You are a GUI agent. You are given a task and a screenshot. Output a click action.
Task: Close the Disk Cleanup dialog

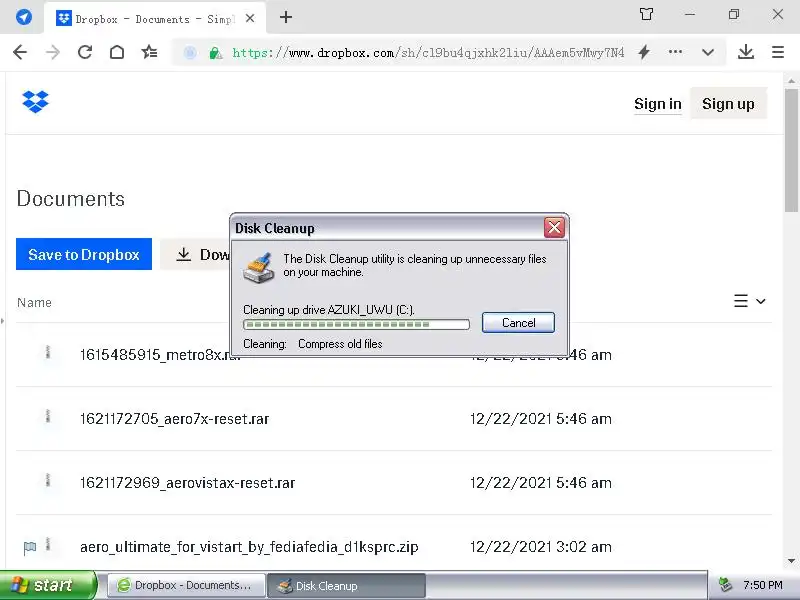click(554, 228)
